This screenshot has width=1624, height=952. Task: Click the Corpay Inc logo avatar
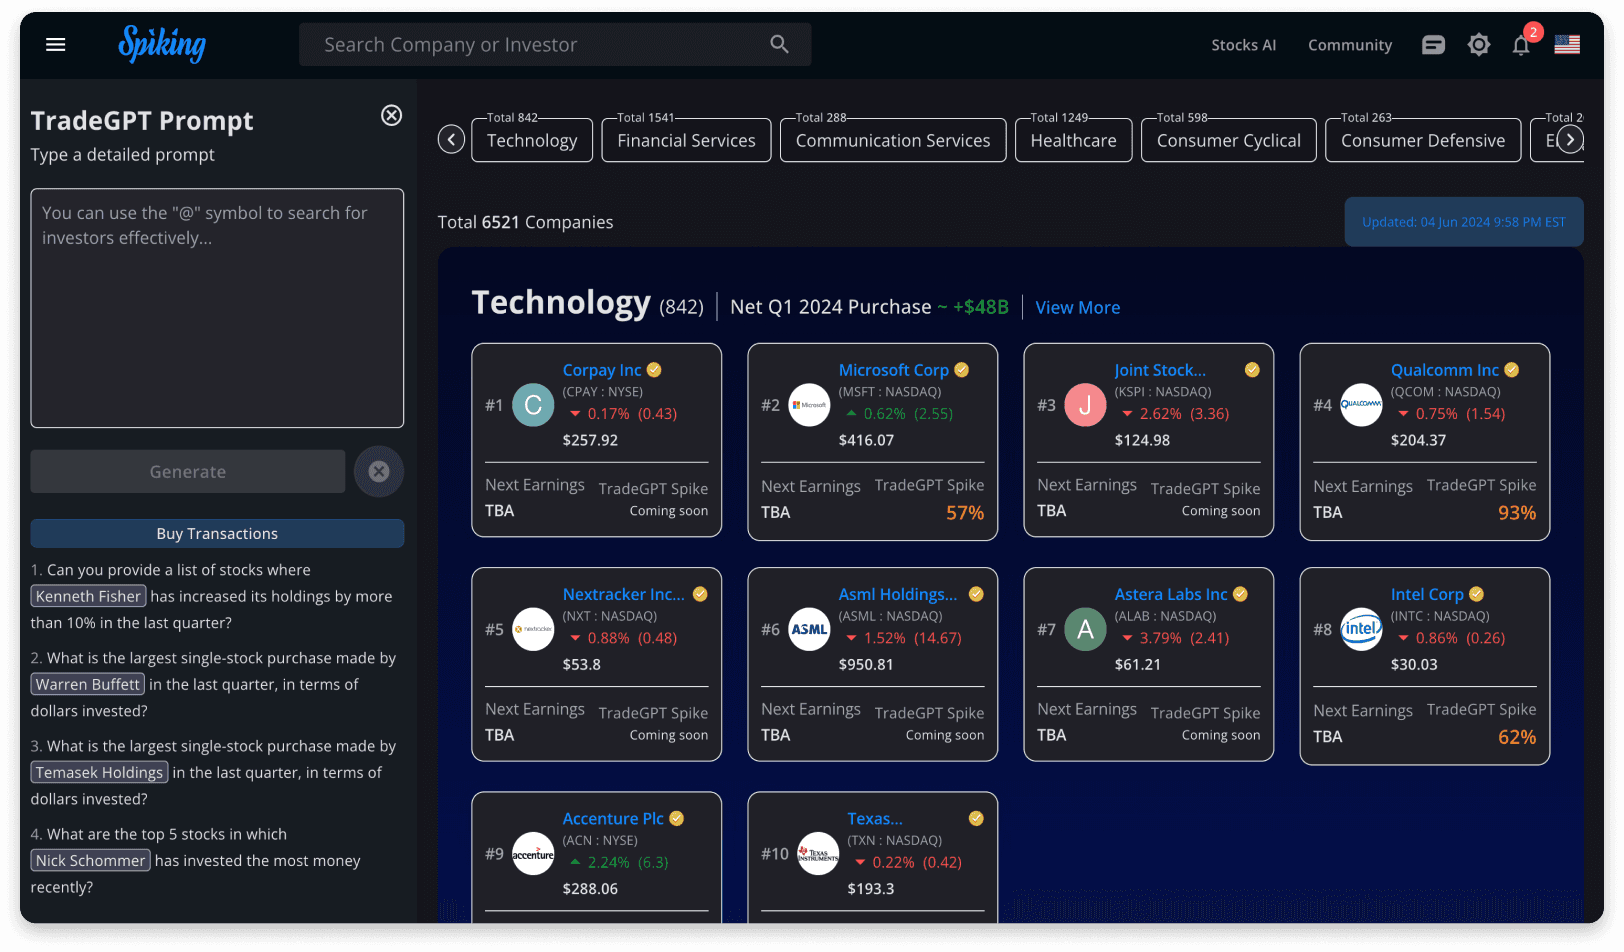[x=533, y=405]
